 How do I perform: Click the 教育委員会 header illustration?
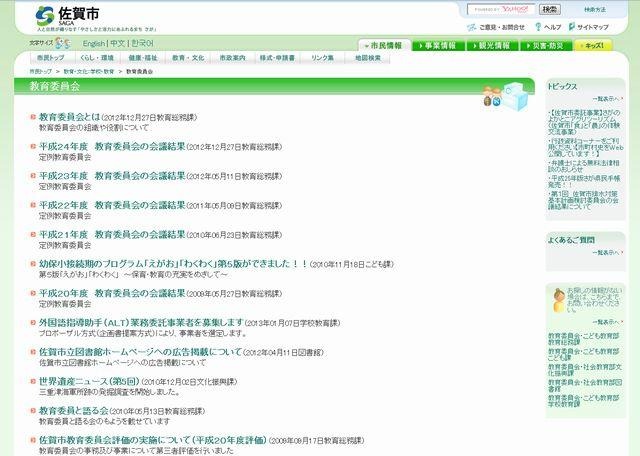(506, 96)
